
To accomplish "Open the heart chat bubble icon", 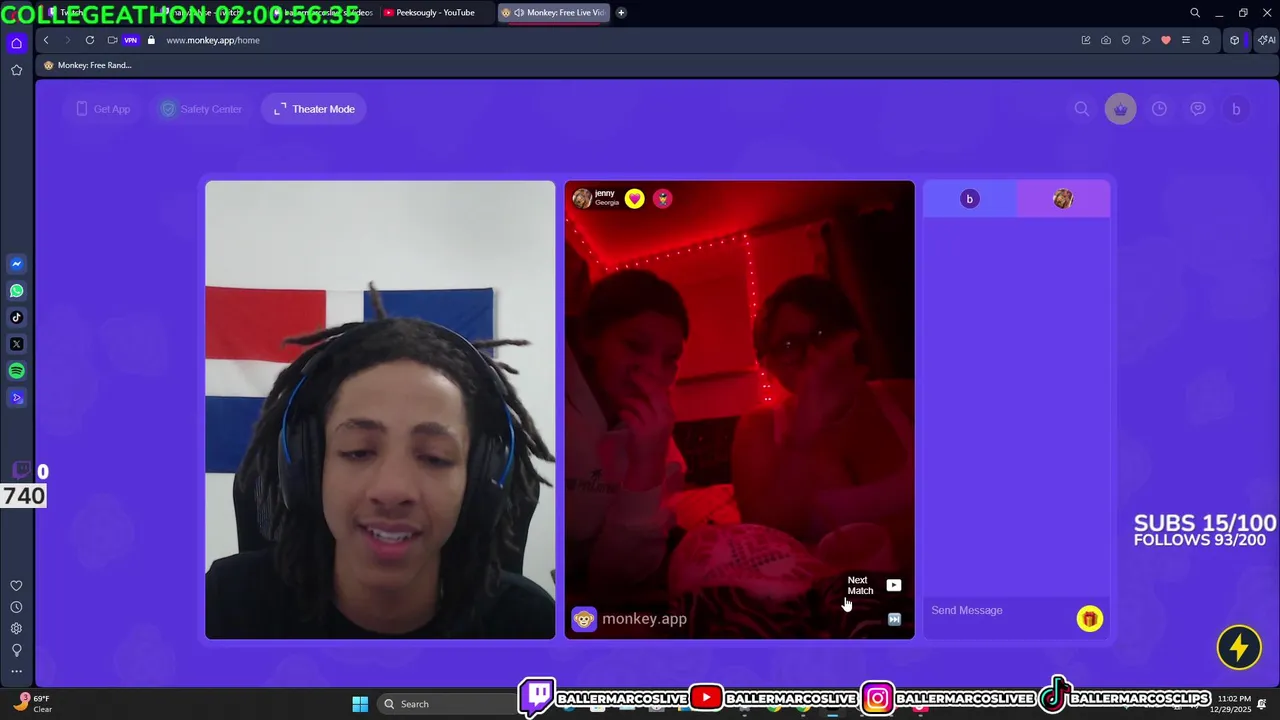I will click(x=1198, y=109).
